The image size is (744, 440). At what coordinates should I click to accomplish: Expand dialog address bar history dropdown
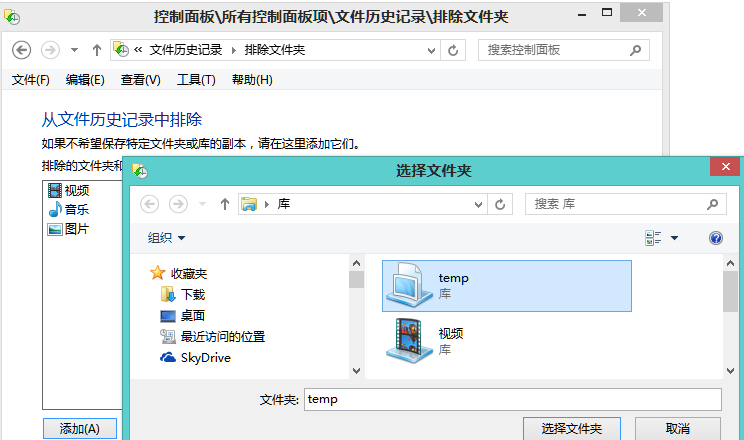point(478,205)
